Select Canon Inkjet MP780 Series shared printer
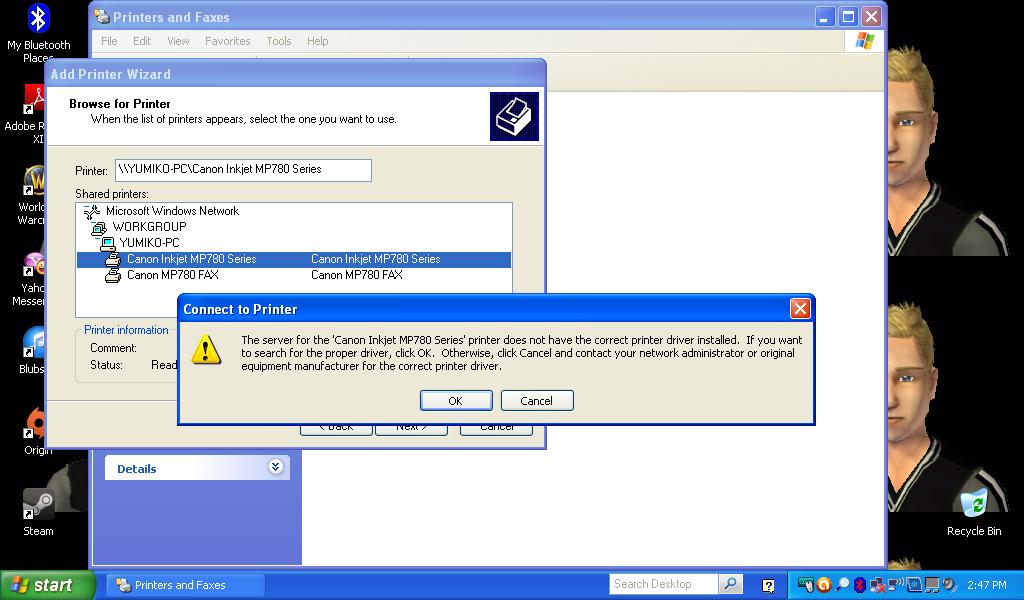 click(294, 259)
